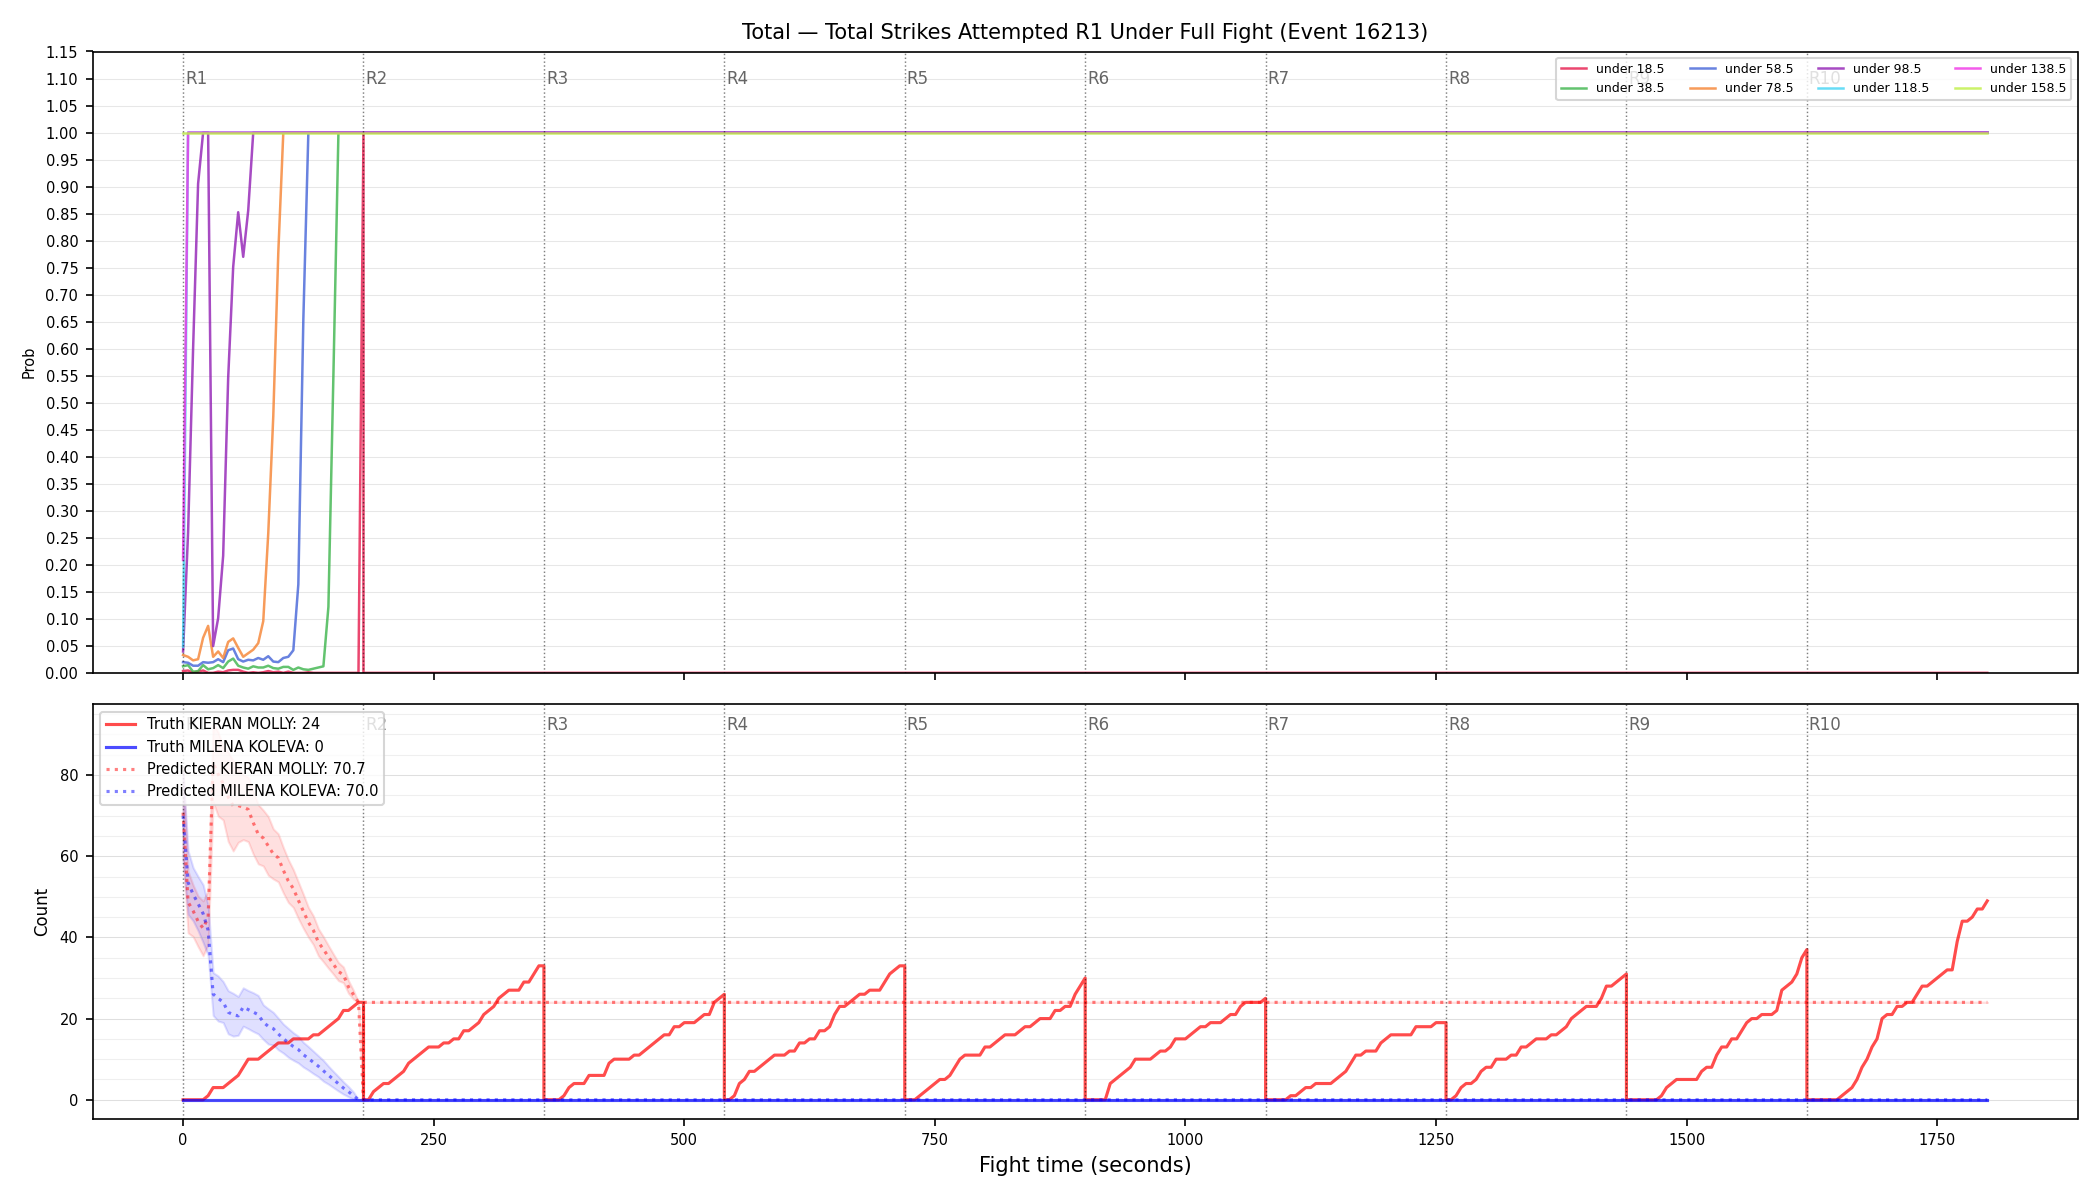Click the 40 tick on Count axis
Image resolution: width=2100 pixels, height=1200 pixels.
coord(70,937)
